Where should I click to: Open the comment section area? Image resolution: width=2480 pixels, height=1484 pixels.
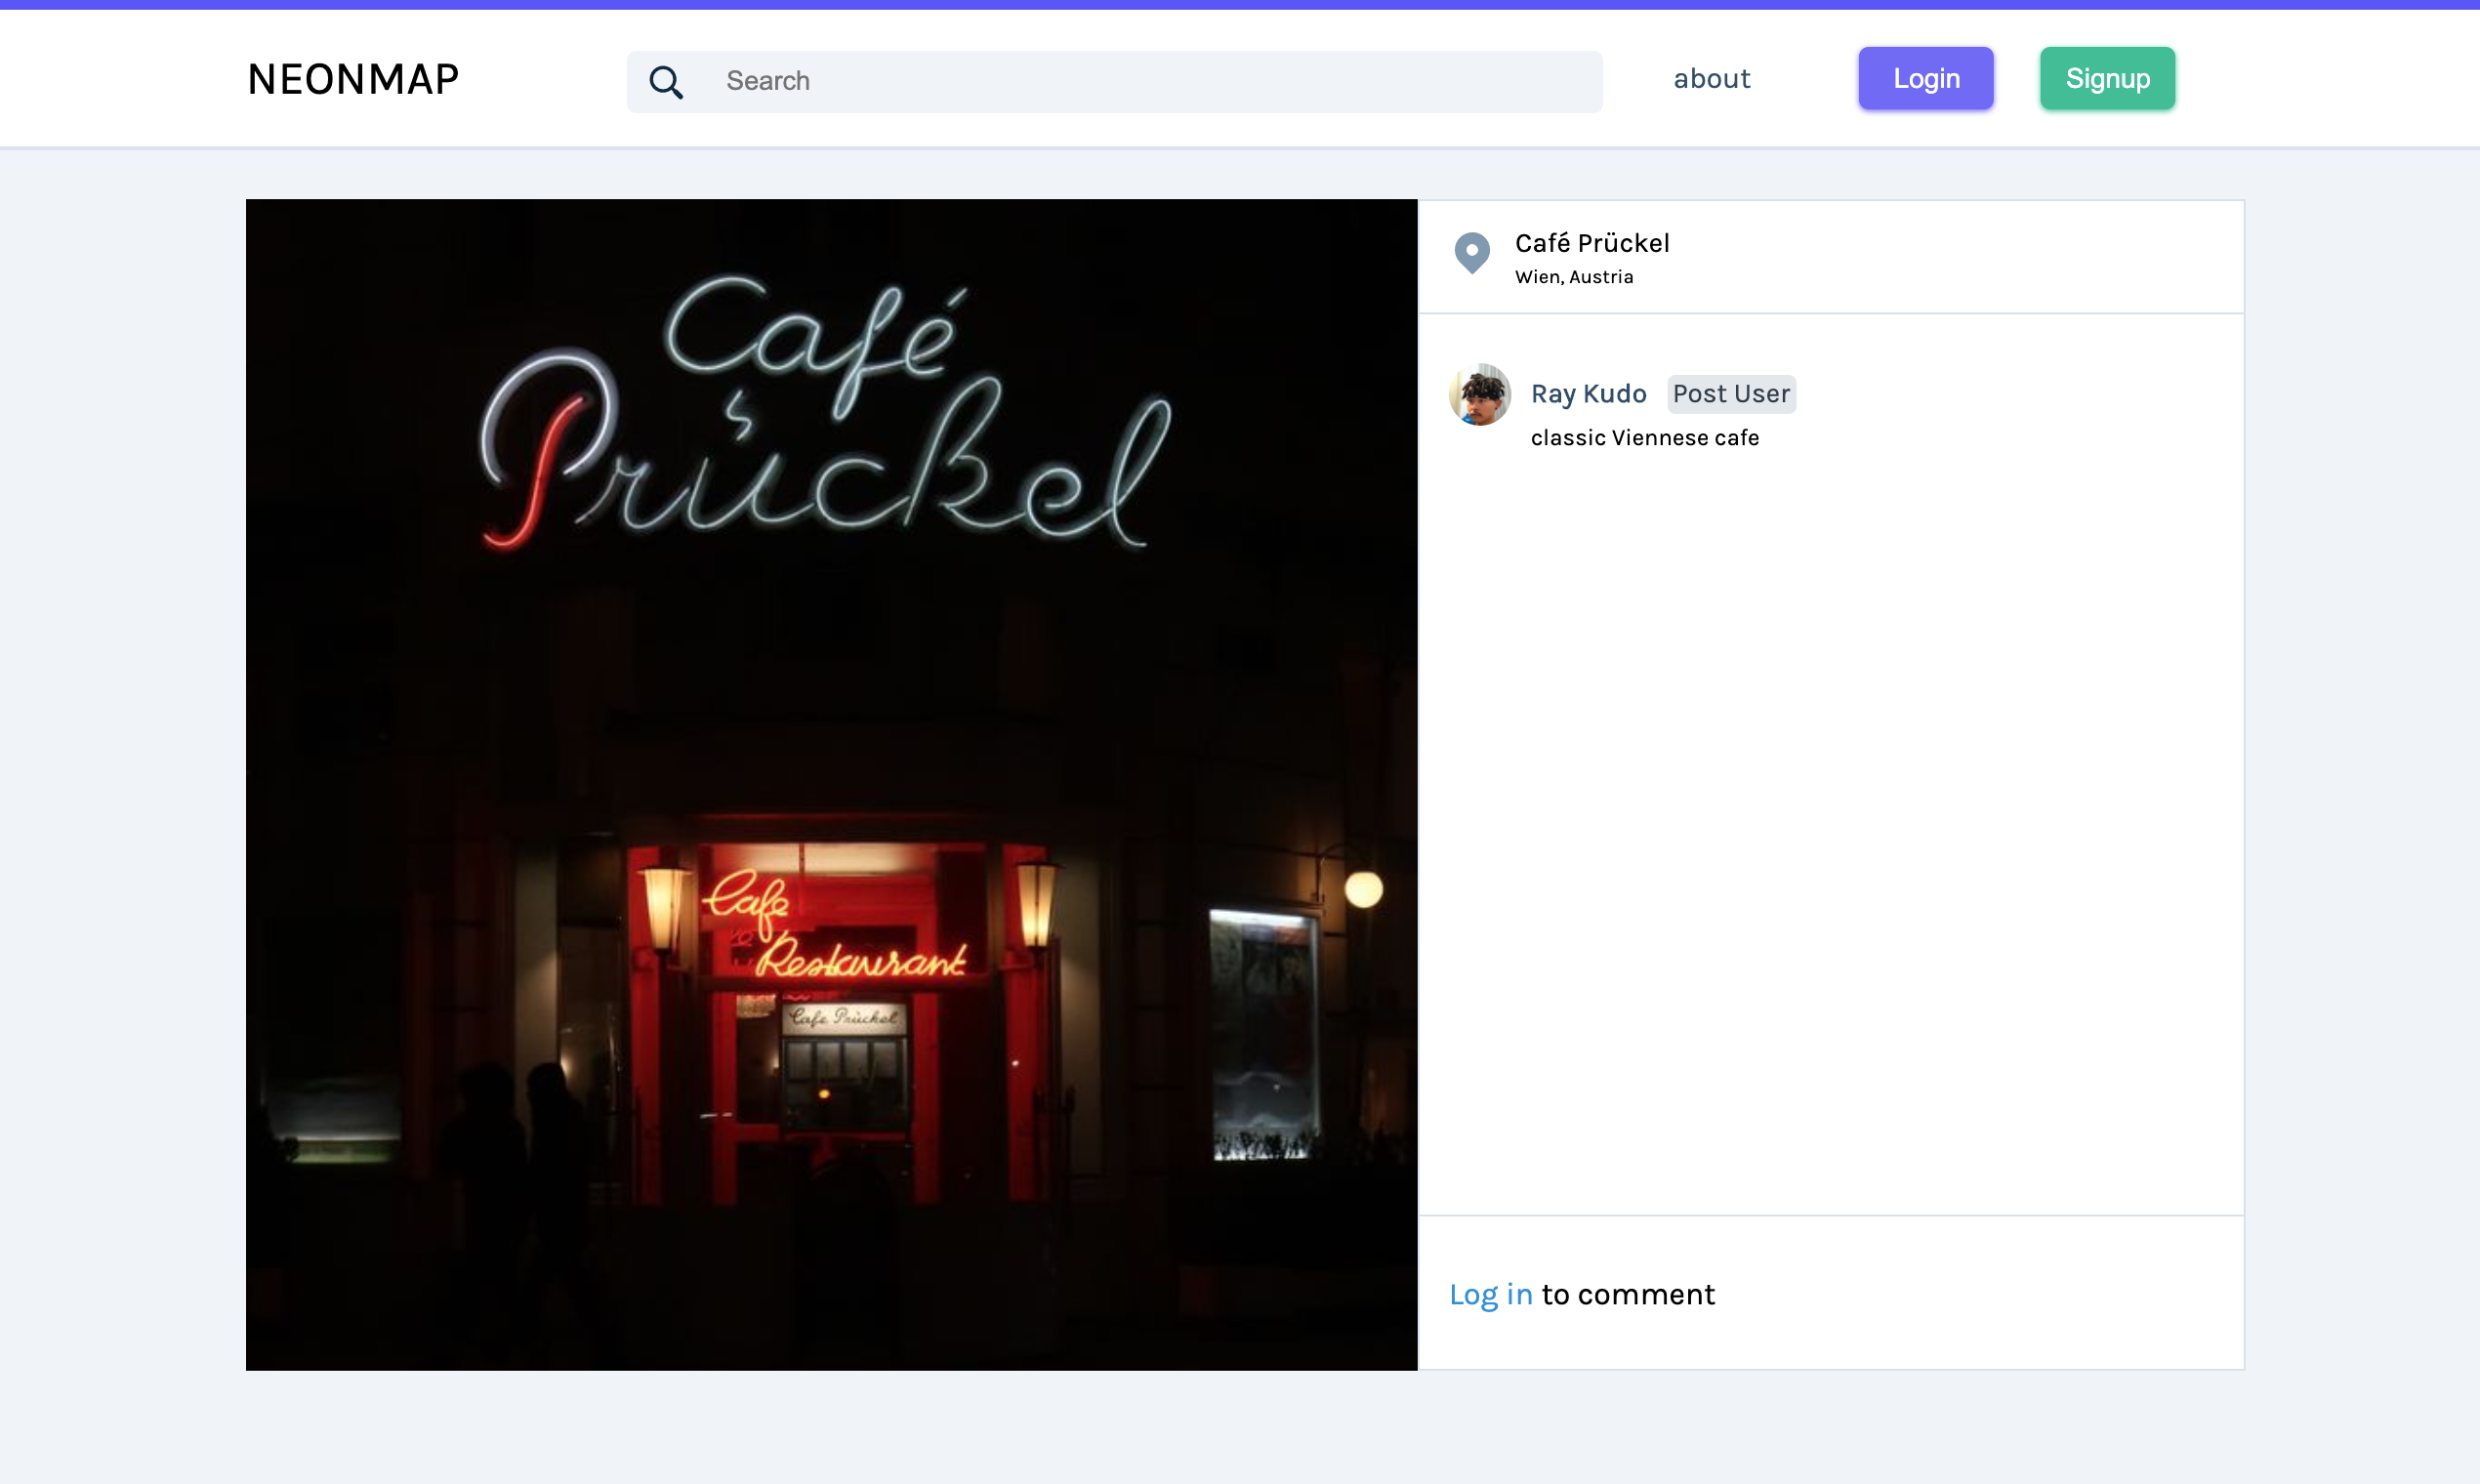(x=1830, y=1293)
